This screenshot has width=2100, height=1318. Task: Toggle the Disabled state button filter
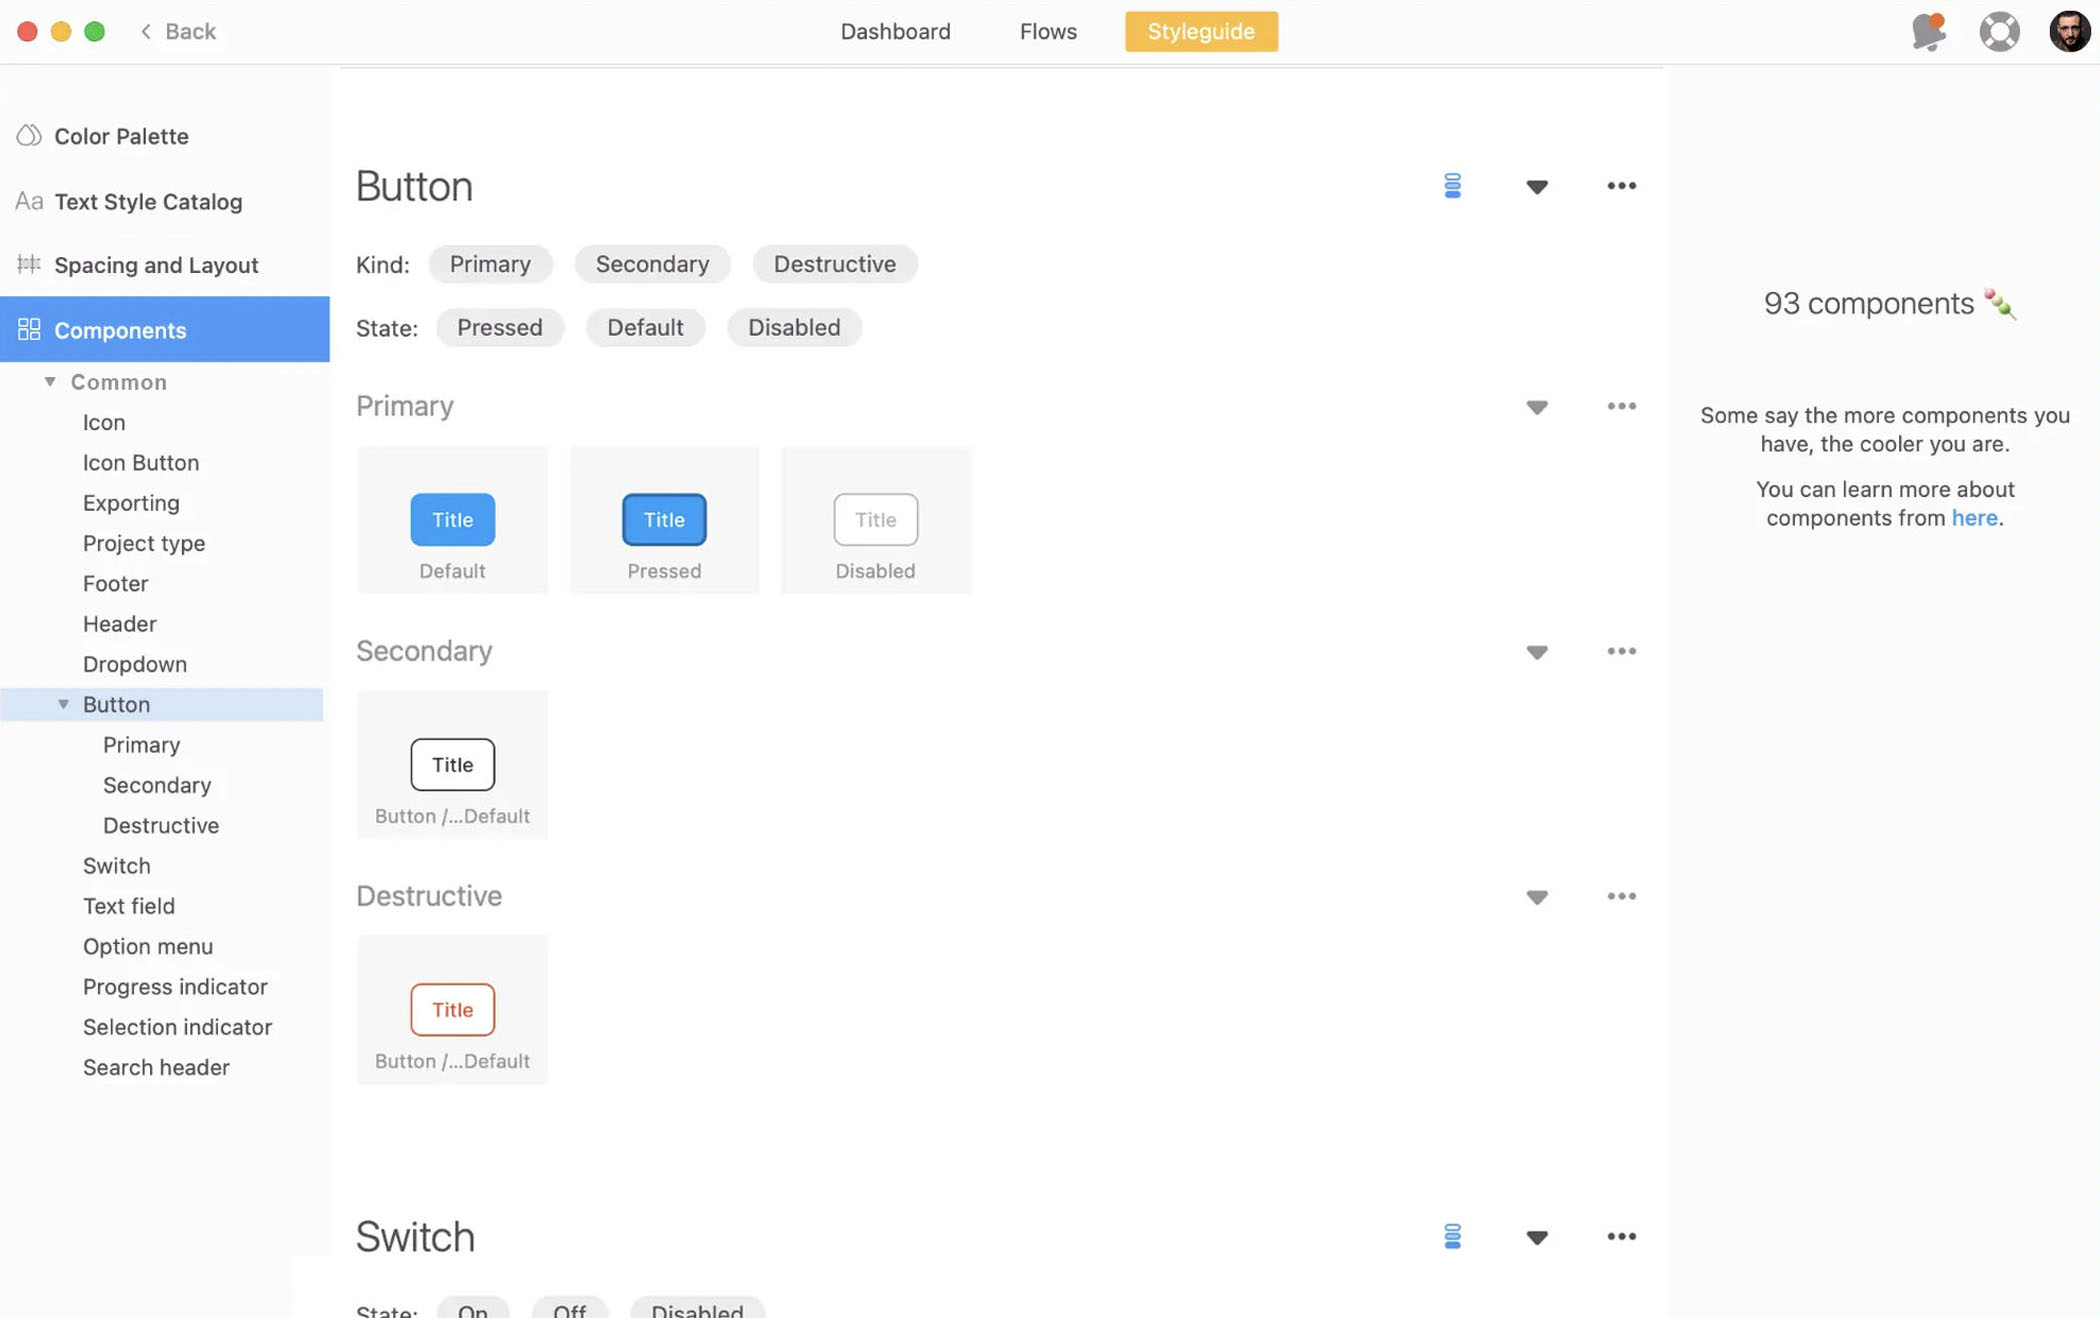[793, 326]
